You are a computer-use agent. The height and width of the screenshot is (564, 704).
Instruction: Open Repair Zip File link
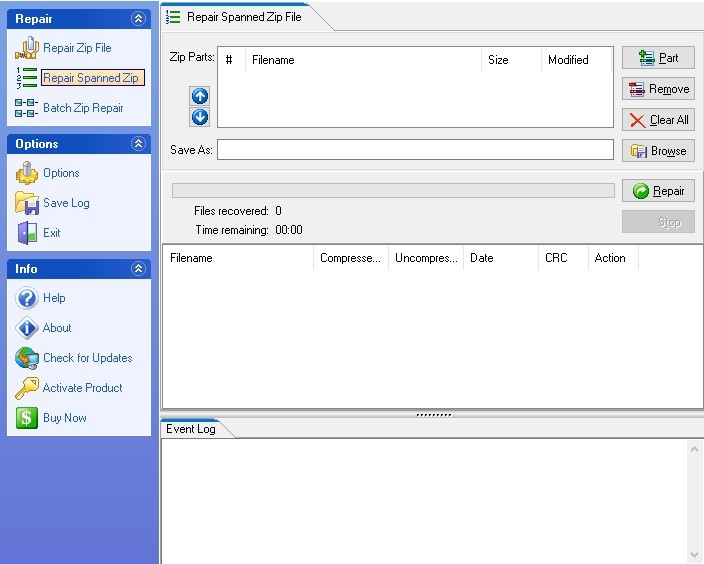[77, 48]
